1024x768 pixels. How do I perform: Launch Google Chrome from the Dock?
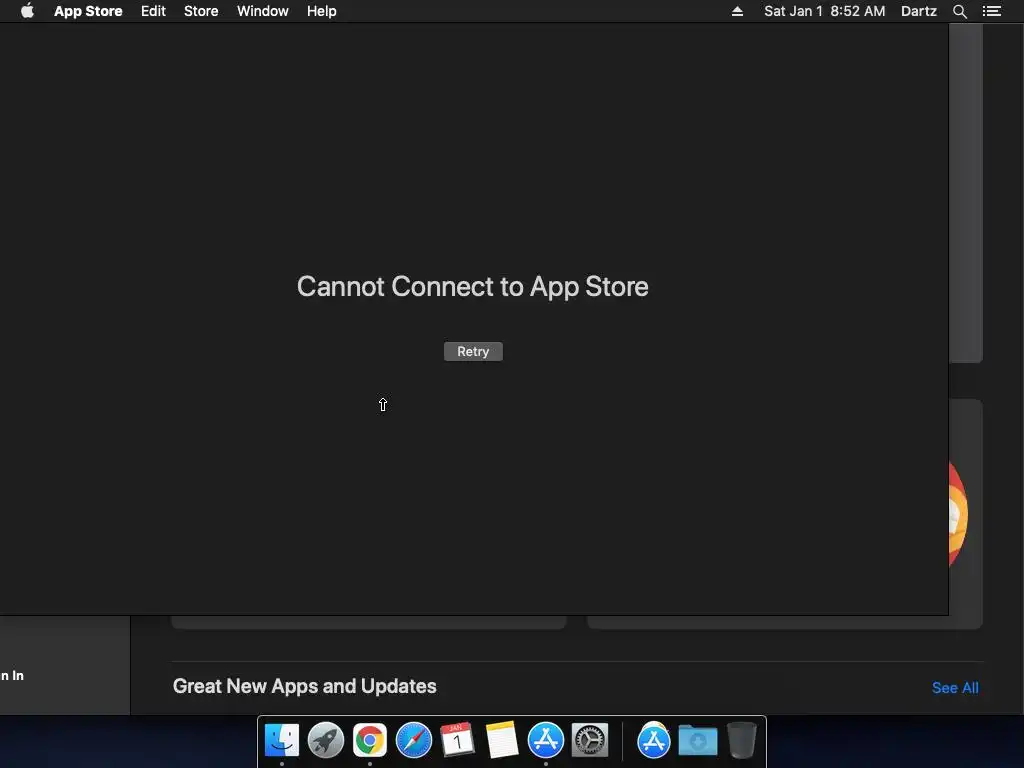coord(370,741)
